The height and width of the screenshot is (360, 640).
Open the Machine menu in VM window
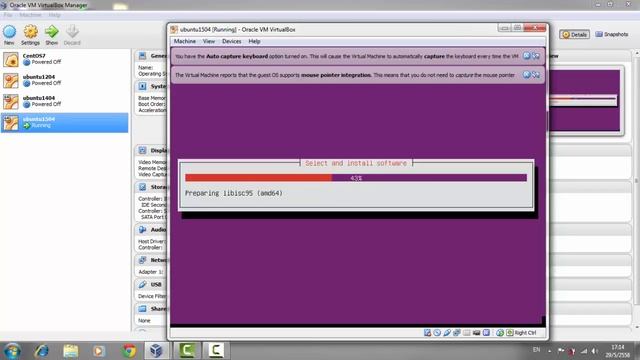click(184, 41)
